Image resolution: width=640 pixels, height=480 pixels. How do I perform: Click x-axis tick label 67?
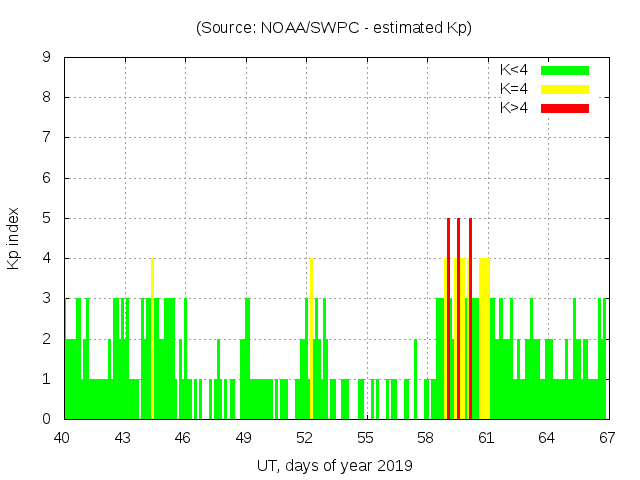click(606, 438)
